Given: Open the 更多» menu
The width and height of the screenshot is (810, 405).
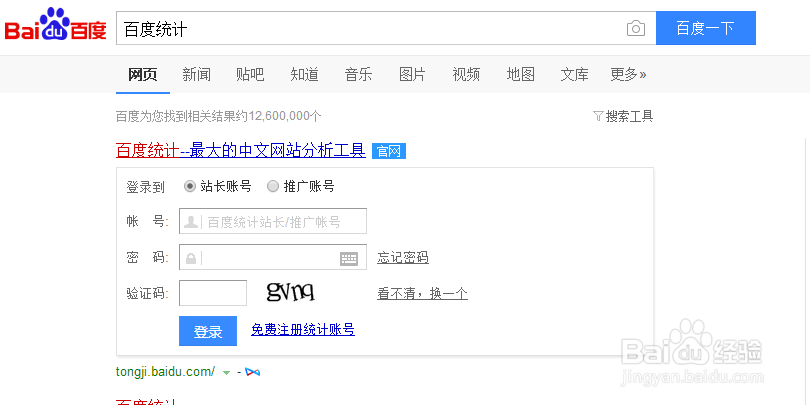Looking at the screenshot, I should coord(628,74).
